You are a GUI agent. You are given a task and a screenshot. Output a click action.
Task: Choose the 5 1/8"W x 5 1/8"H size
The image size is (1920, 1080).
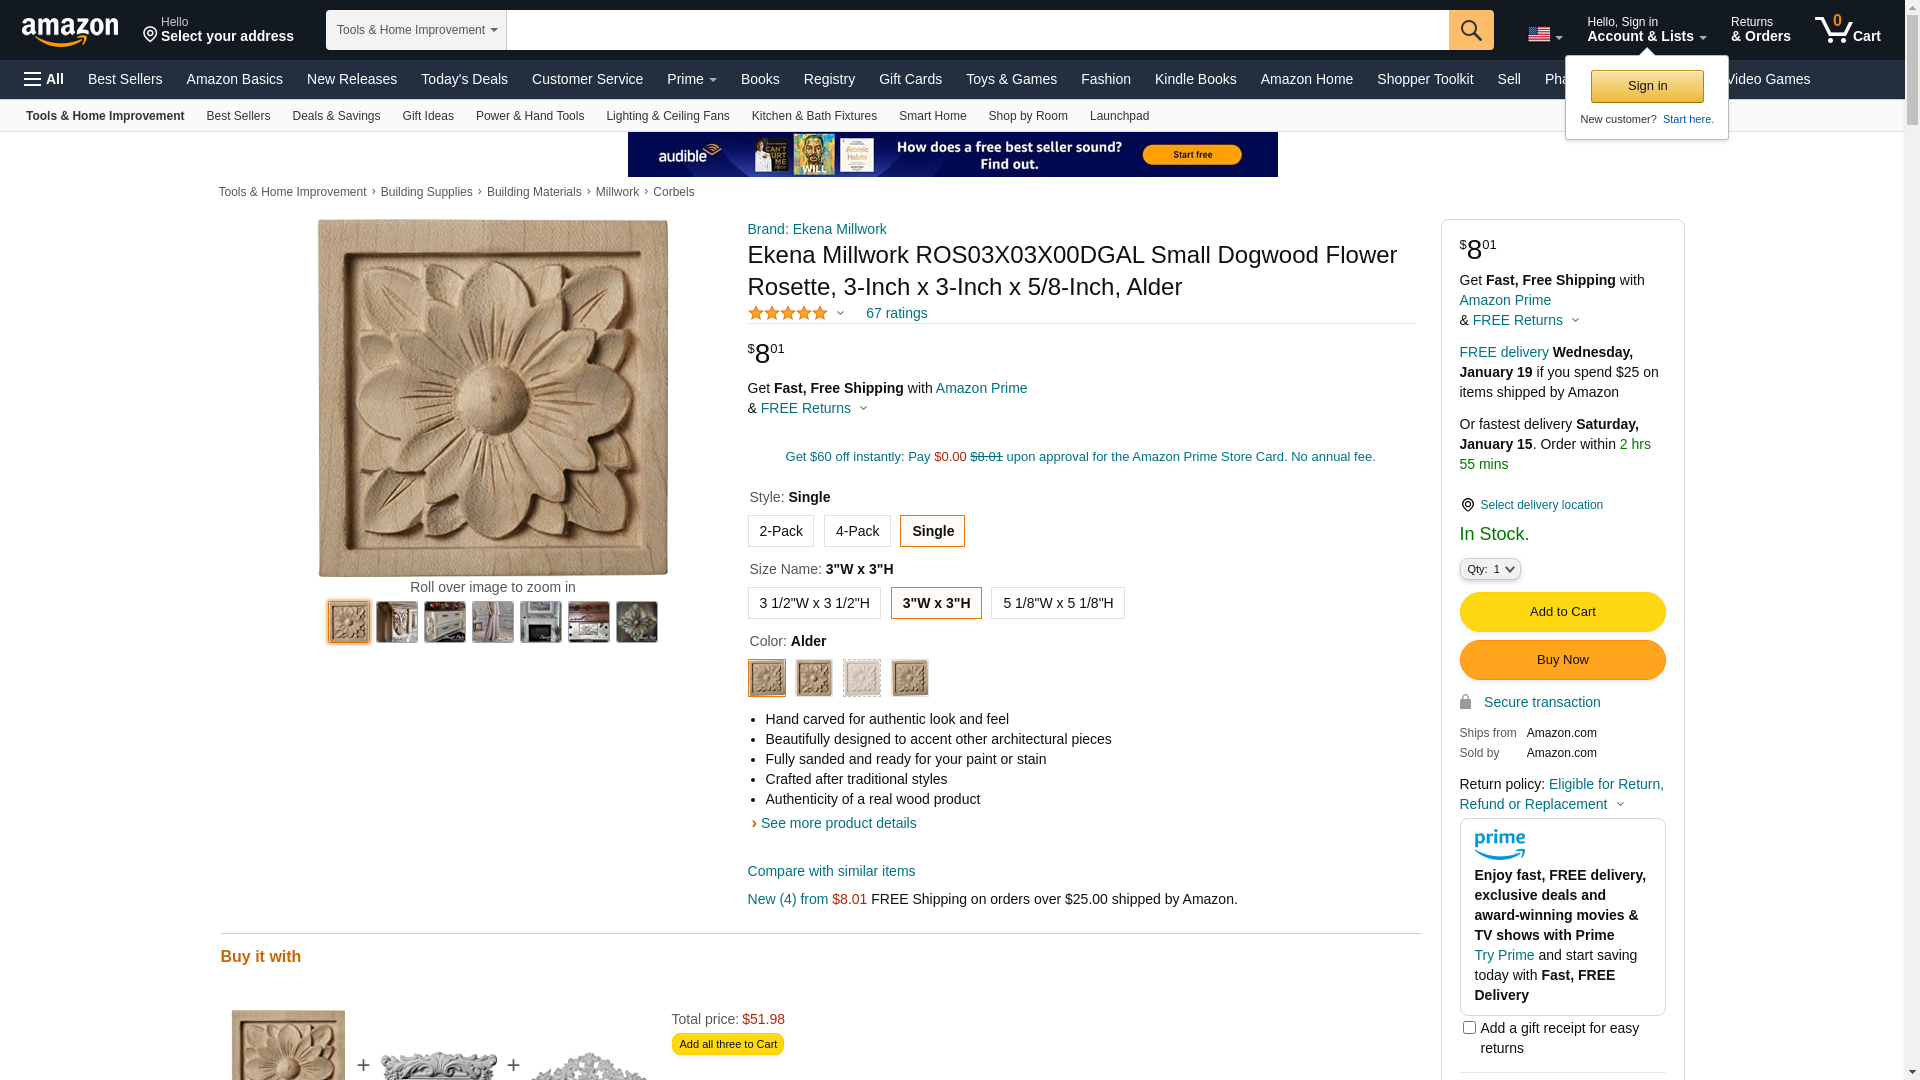click(1057, 603)
